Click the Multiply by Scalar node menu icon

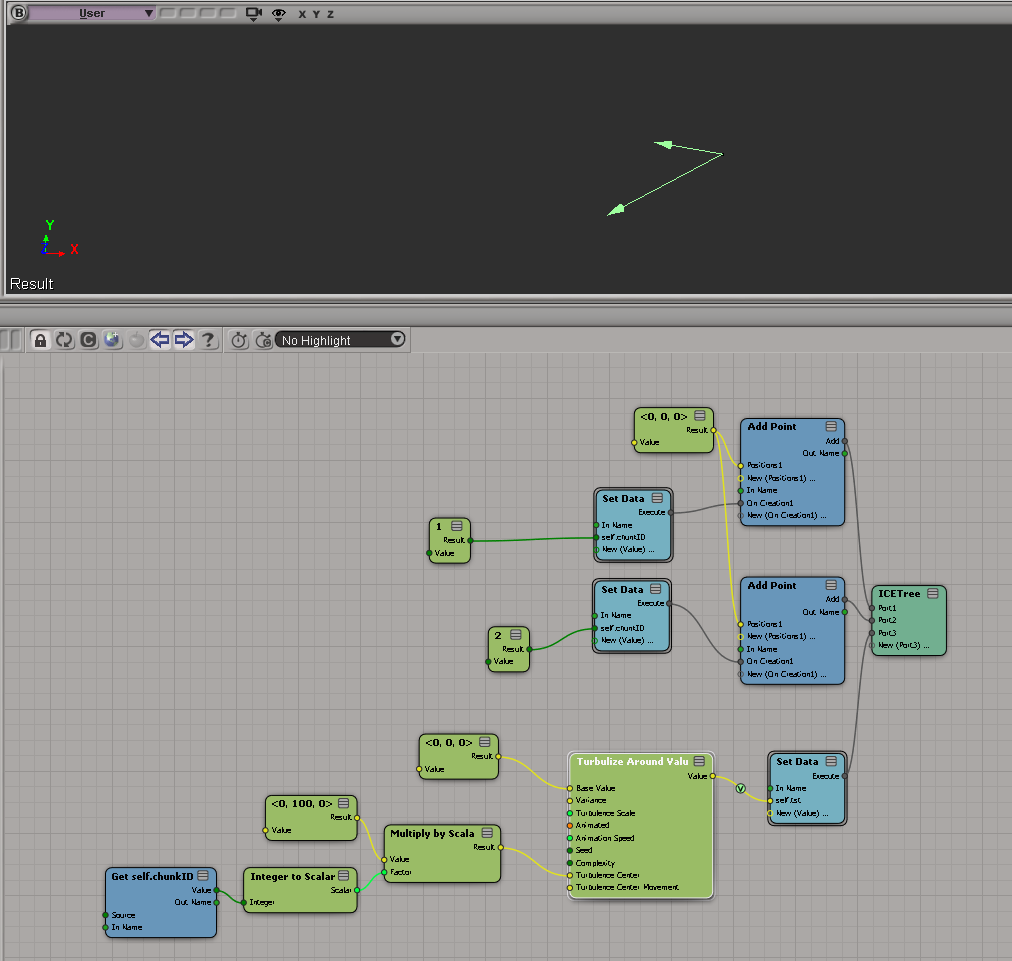pyautogui.click(x=485, y=833)
